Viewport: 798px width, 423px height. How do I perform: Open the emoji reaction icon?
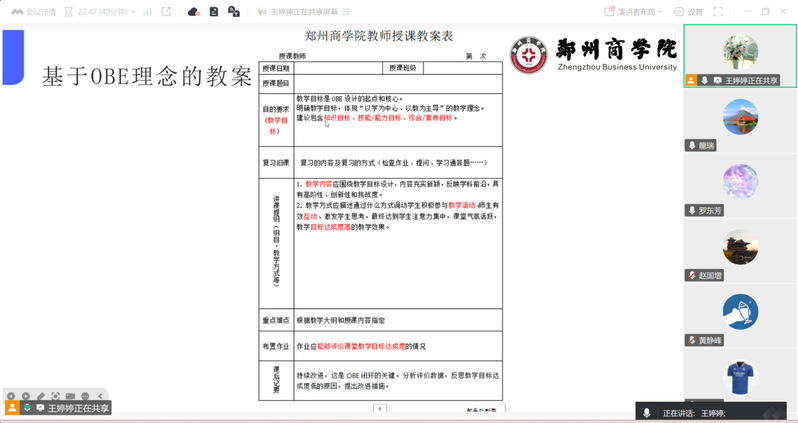(85, 396)
